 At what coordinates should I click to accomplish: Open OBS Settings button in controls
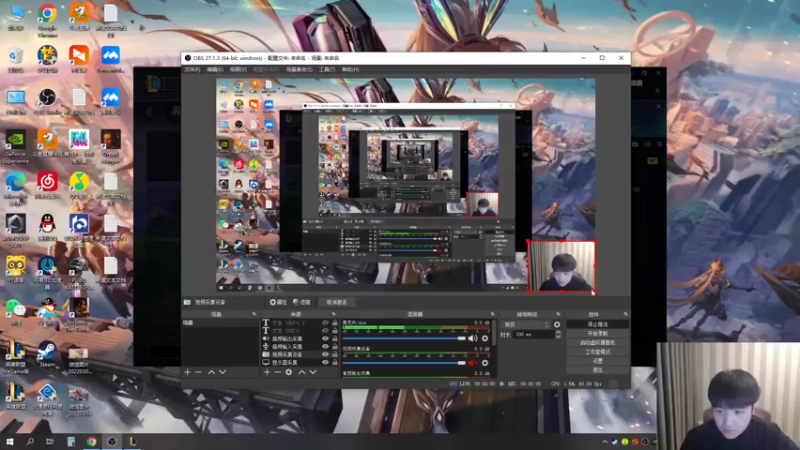click(597, 361)
